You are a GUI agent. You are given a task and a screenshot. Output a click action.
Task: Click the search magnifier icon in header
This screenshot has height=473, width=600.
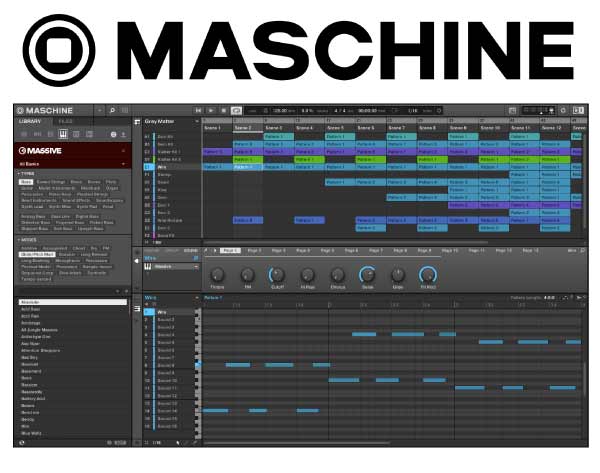[112, 111]
